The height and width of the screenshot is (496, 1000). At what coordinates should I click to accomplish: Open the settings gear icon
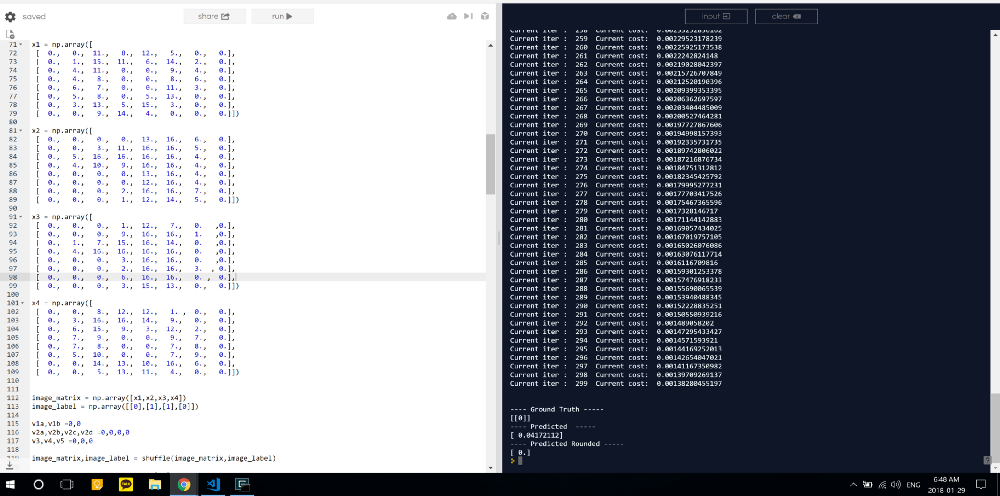coord(10,17)
